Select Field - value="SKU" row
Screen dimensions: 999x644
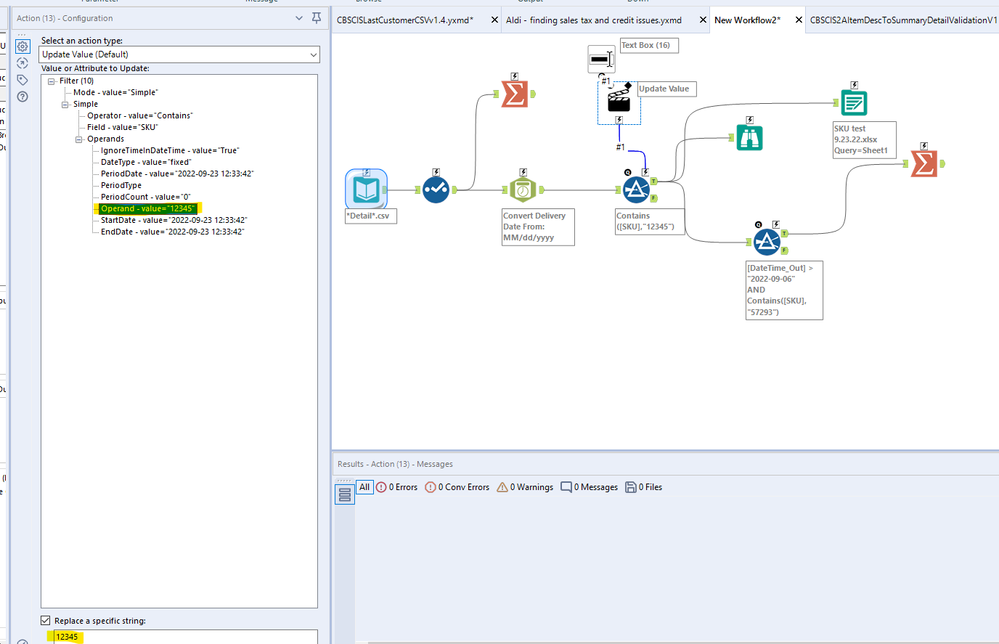coord(122,127)
